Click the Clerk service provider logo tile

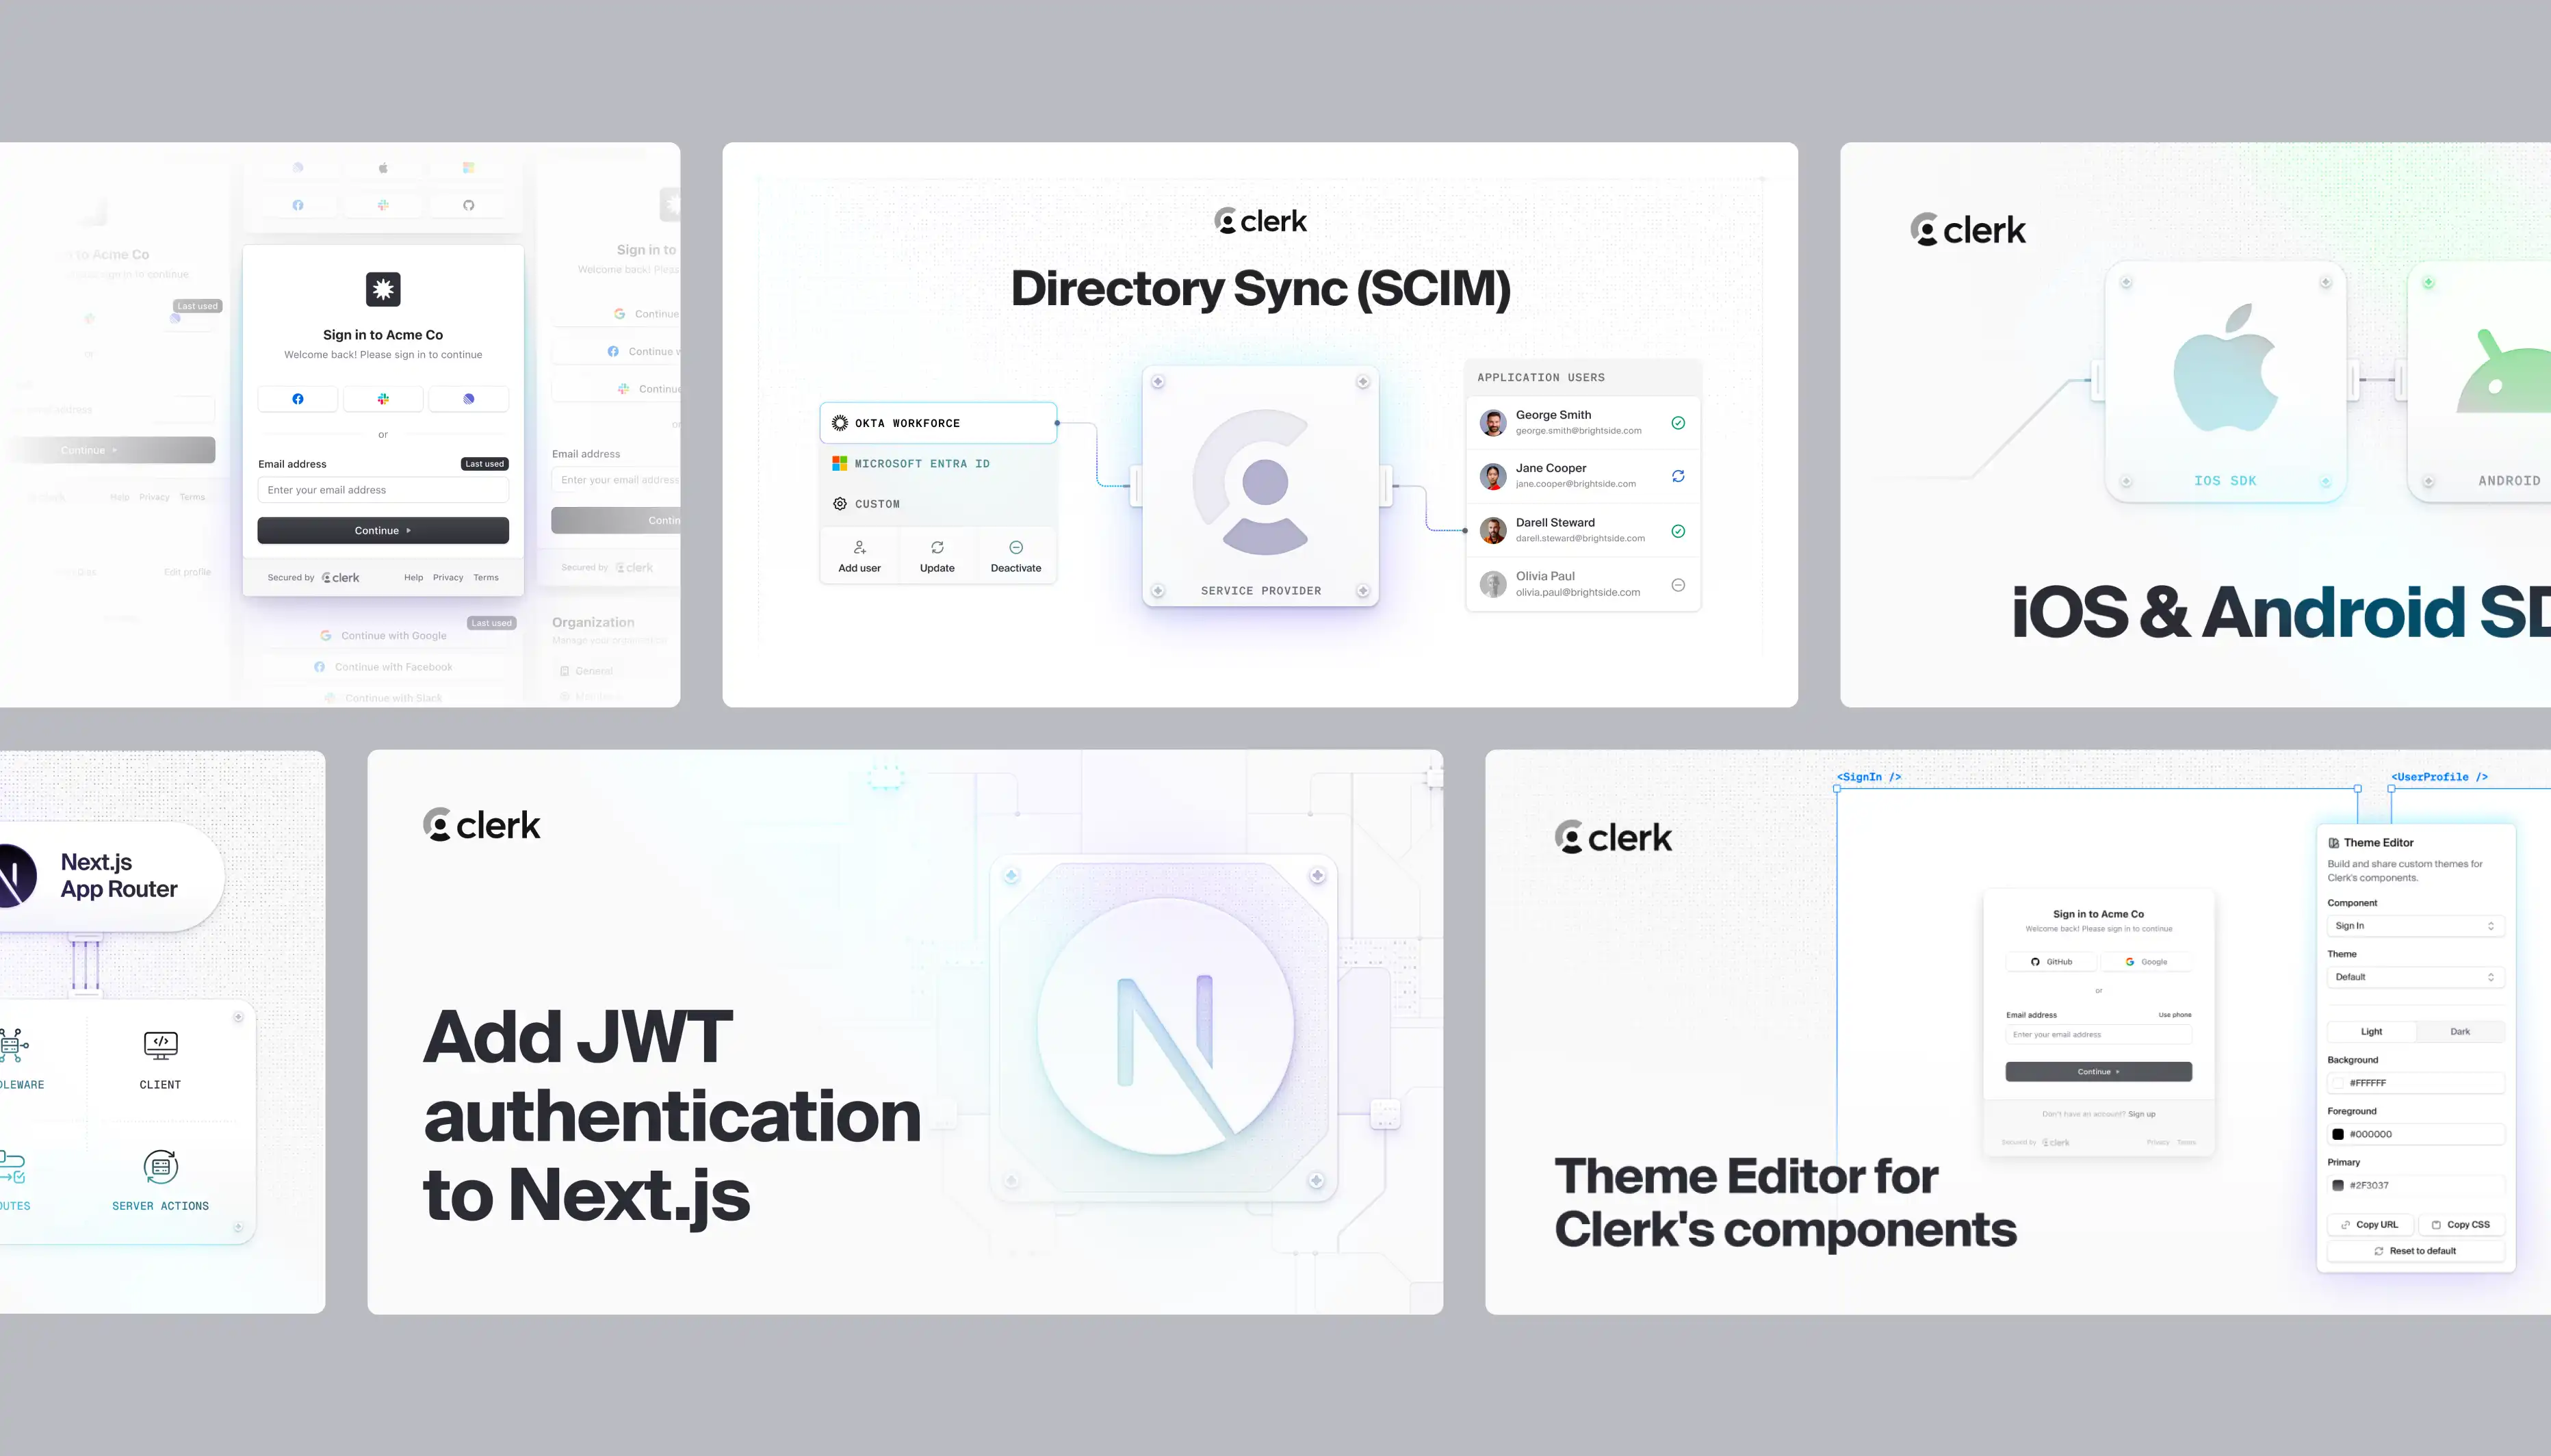[x=1260, y=485]
